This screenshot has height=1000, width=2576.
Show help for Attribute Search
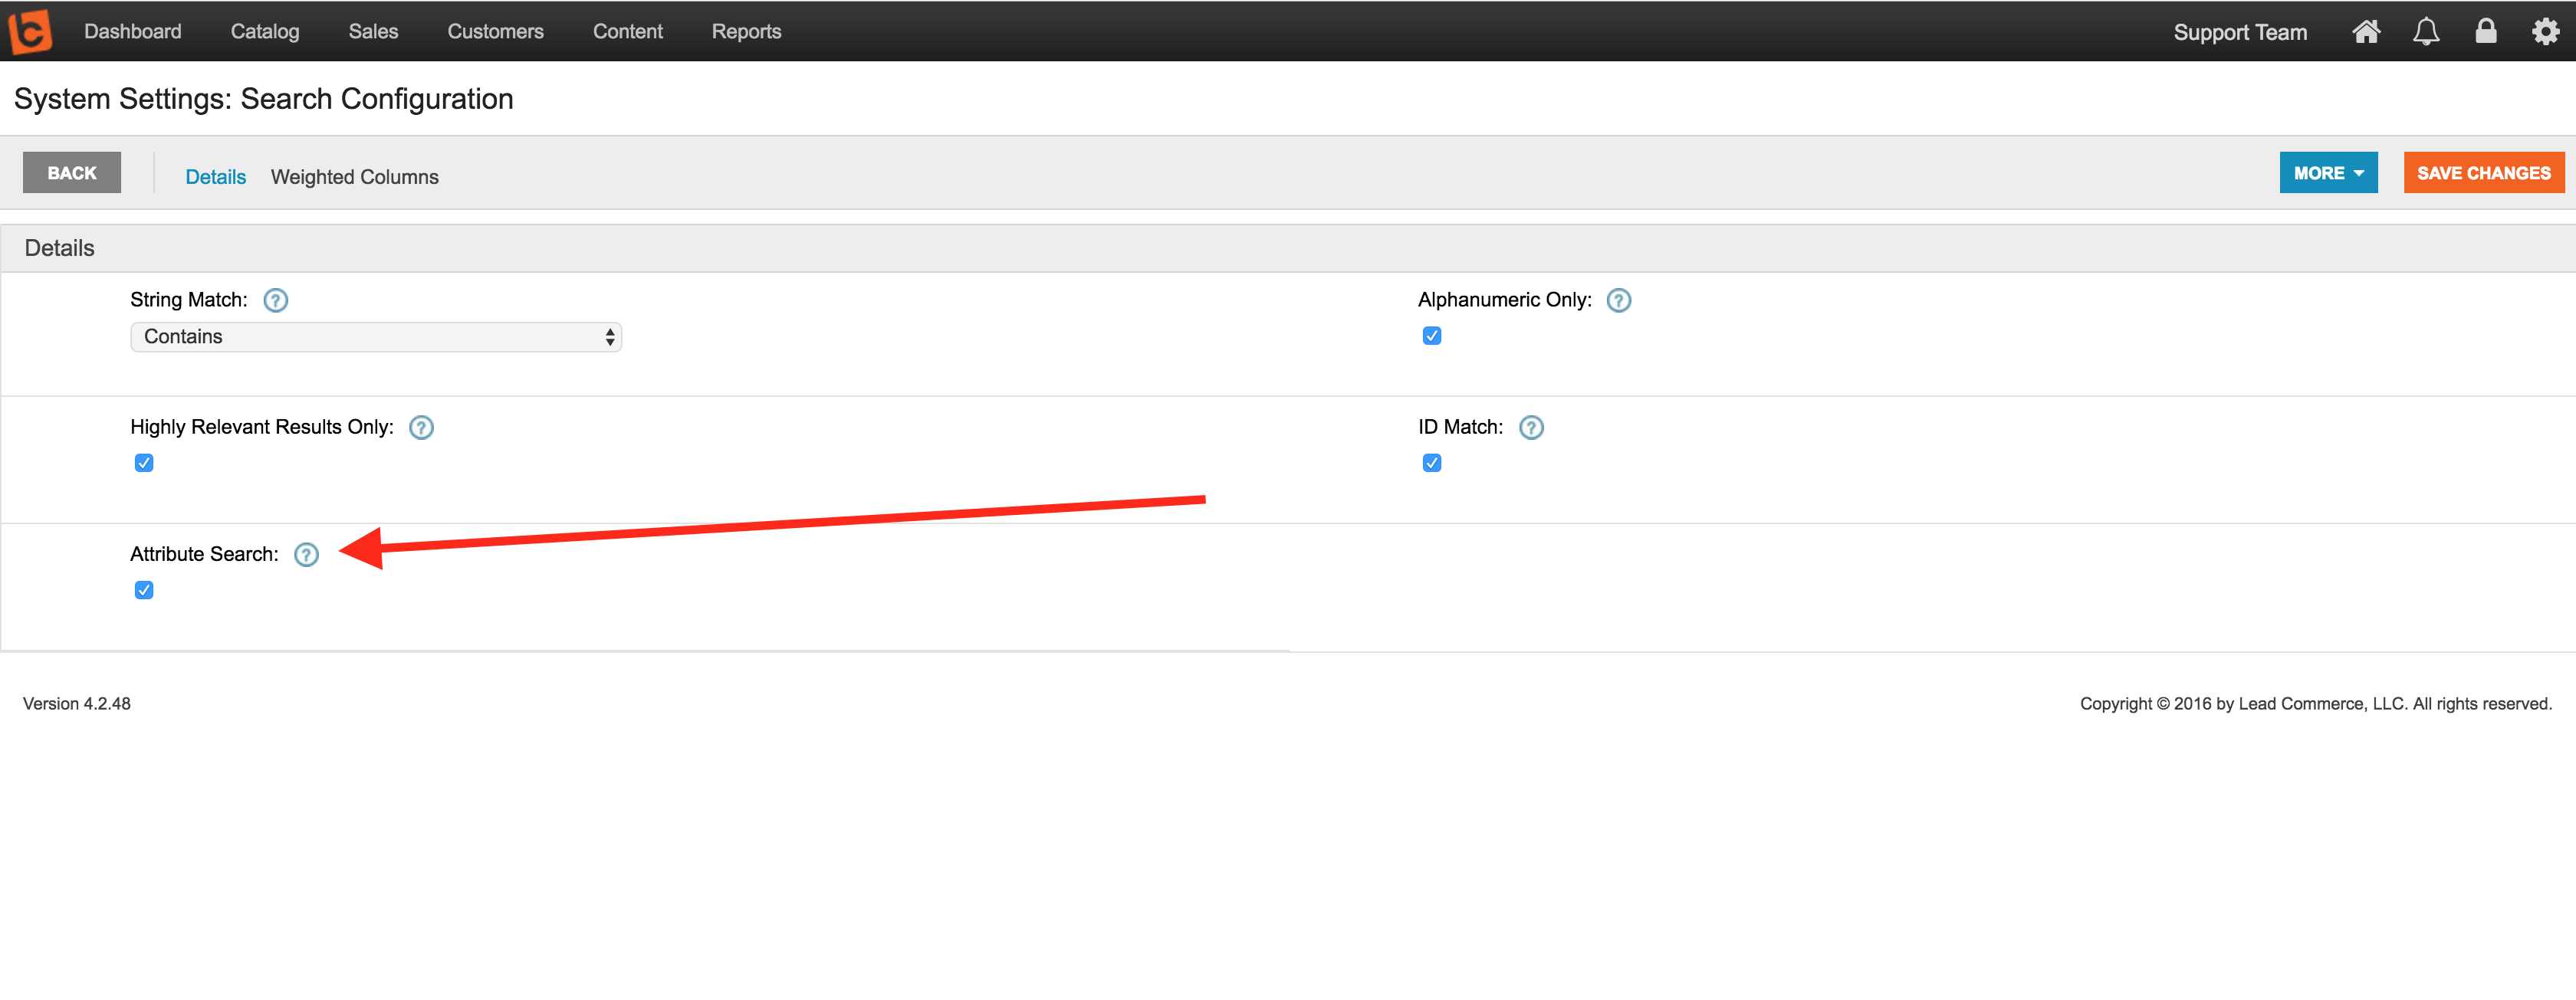coord(307,554)
